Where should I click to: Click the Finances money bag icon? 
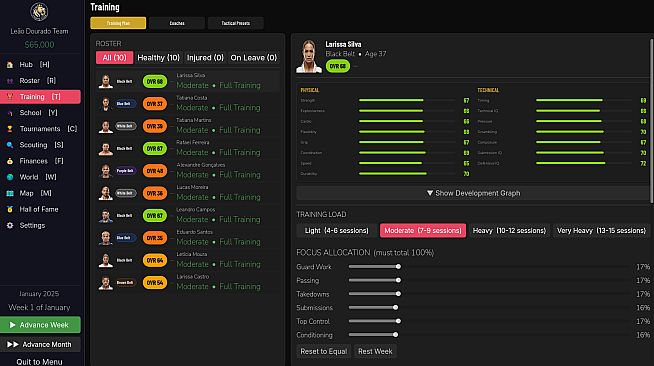10,161
